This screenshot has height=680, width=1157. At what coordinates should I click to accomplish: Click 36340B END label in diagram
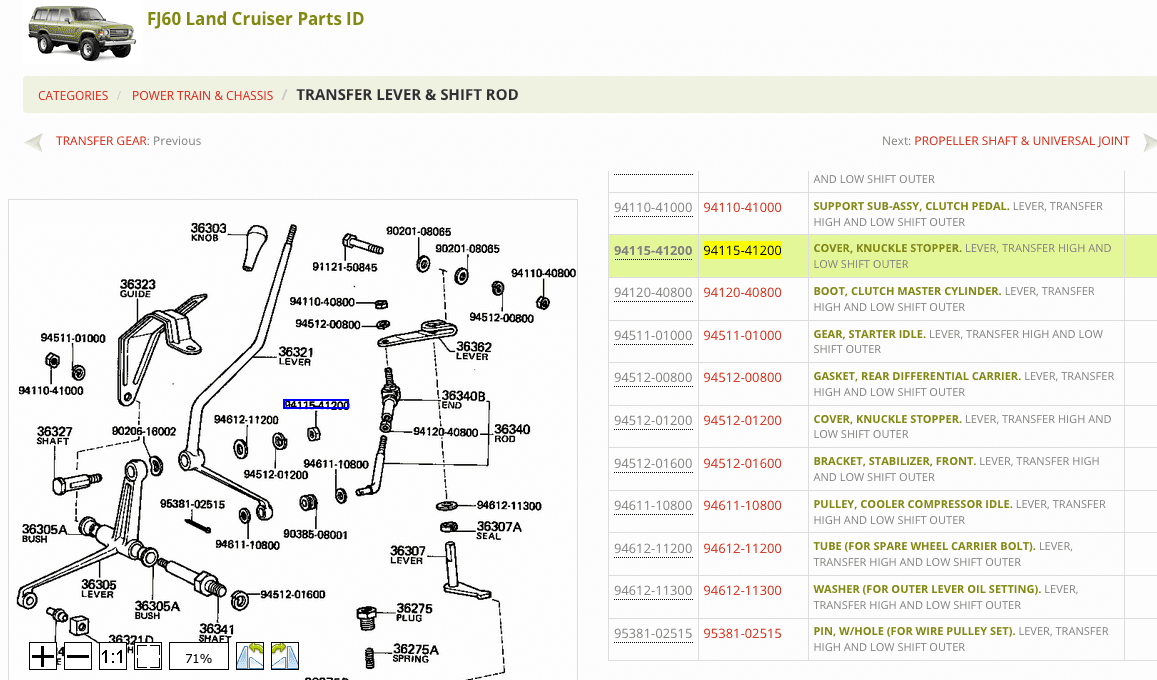point(463,400)
